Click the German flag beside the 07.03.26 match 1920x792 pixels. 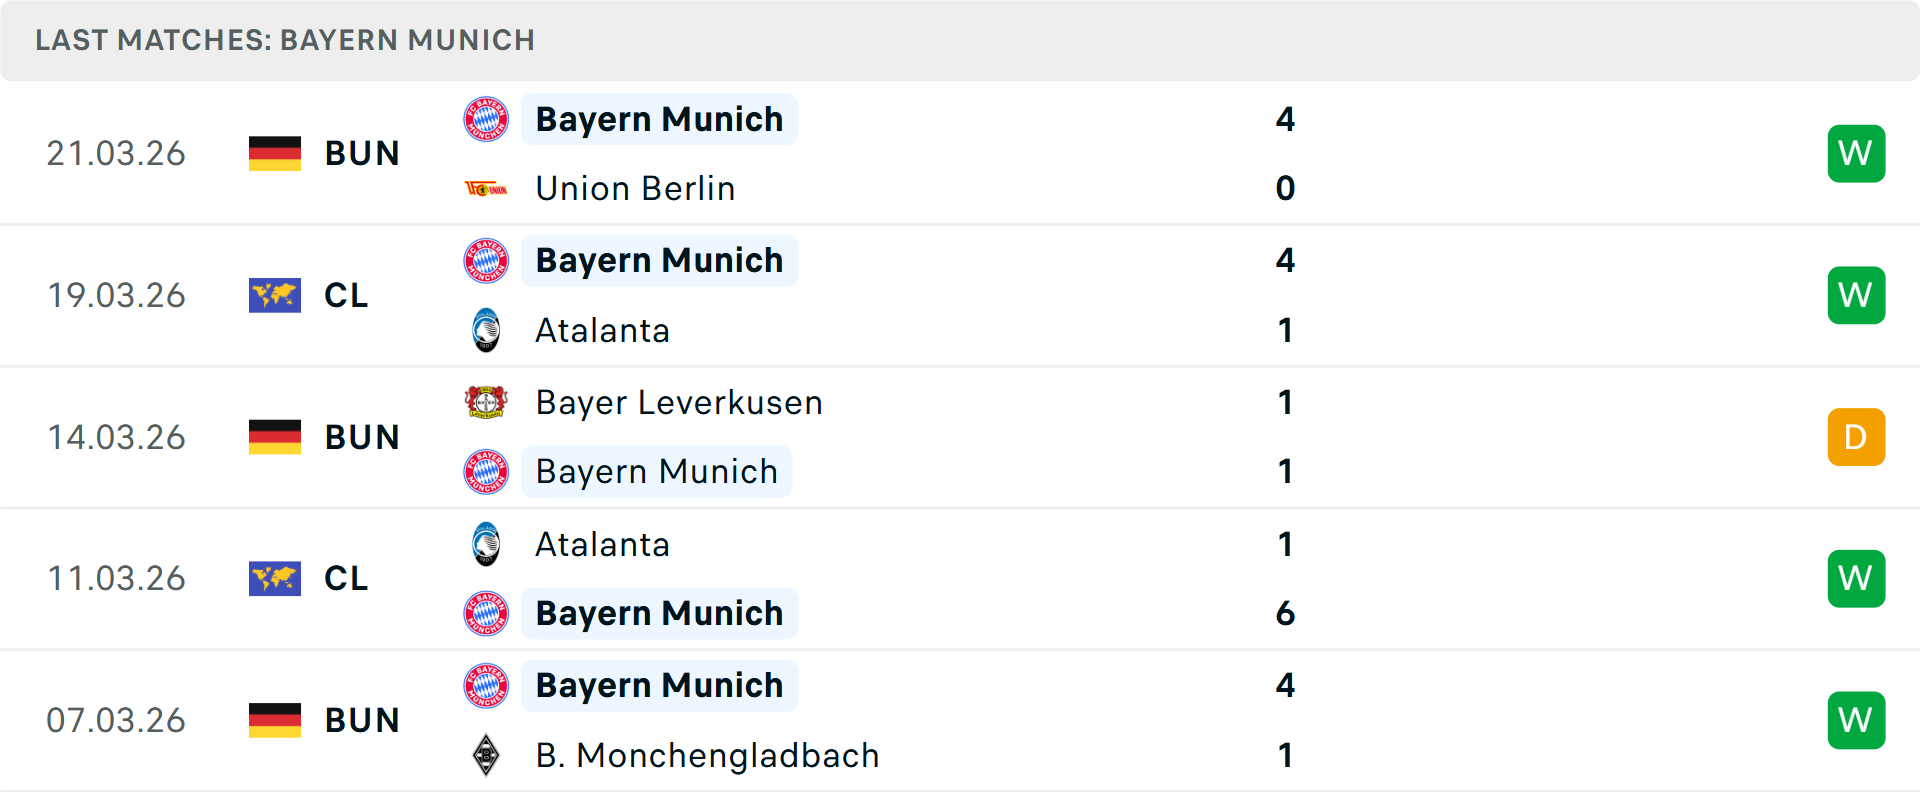(275, 719)
